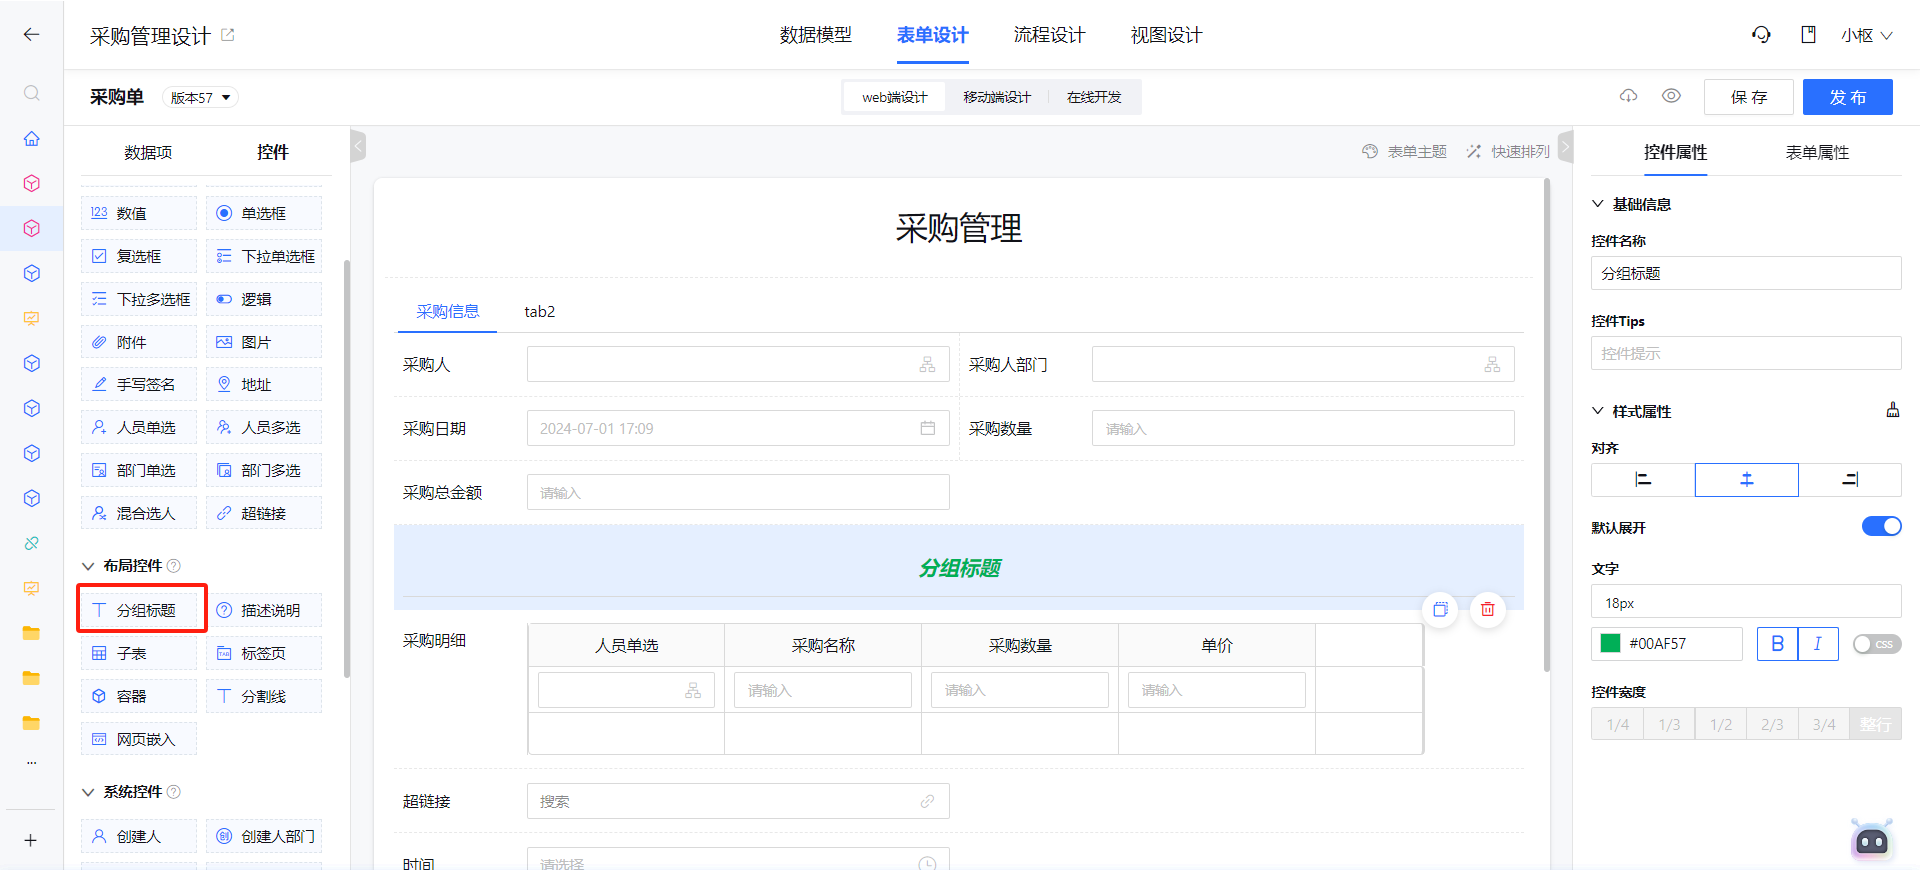Open the customer support headset icon
The height and width of the screenshot is (870, 1920).
pyautogui.click(x=1761, y=35)
